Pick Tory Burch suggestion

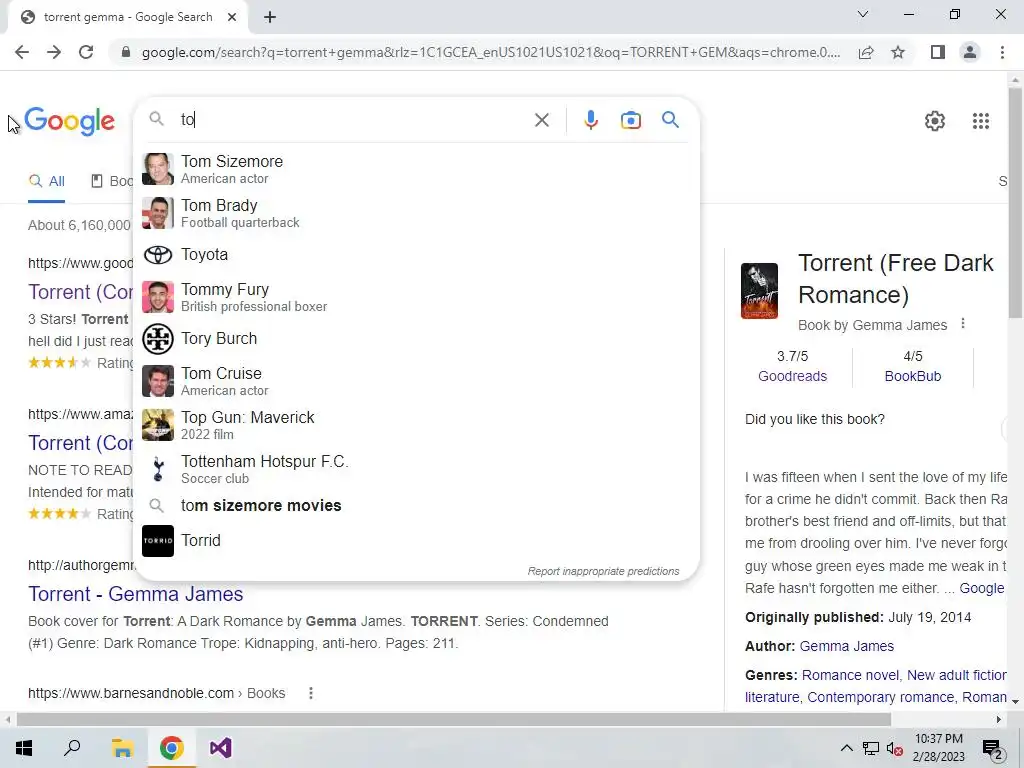(x=416, y=339)
